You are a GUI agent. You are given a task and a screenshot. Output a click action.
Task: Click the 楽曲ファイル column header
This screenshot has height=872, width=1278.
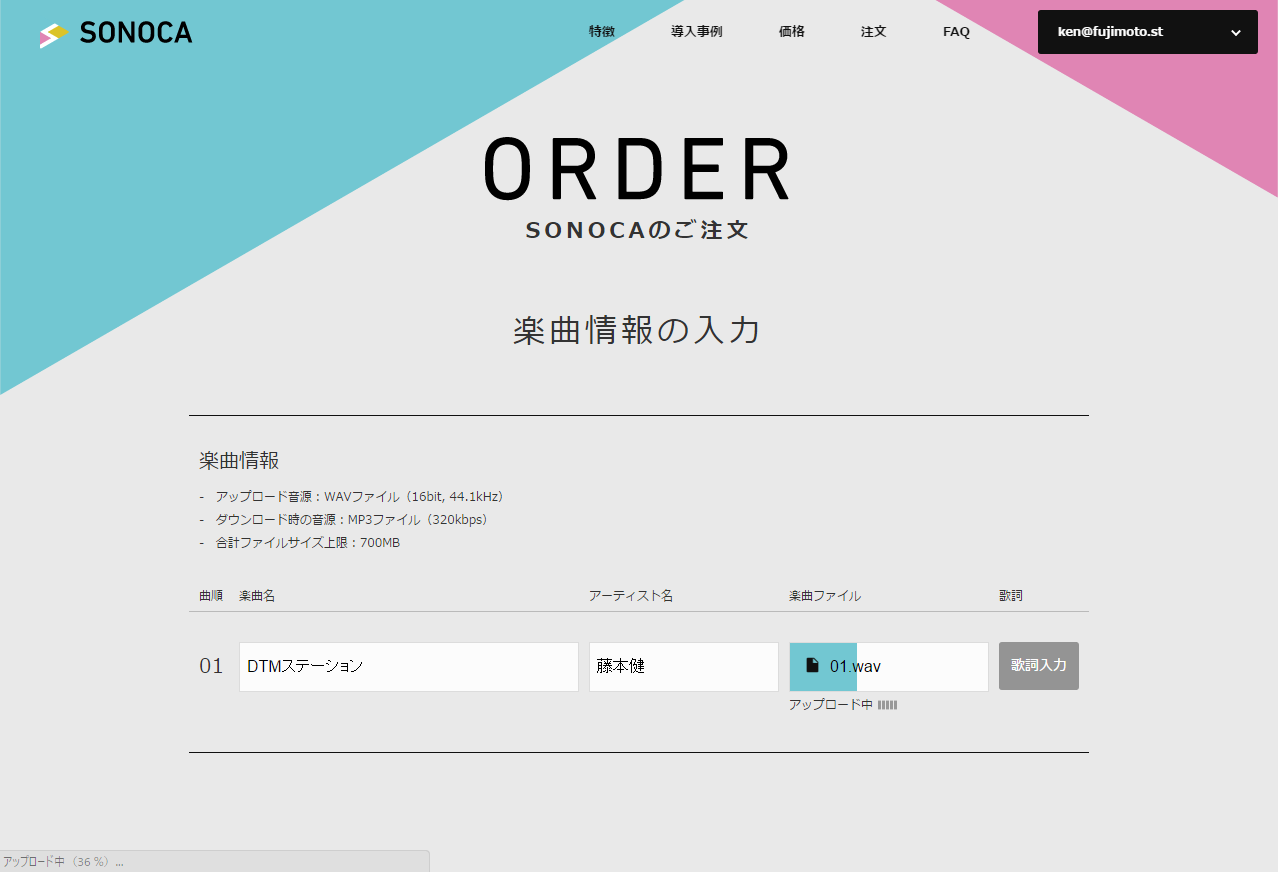click(x=825, y=596)
